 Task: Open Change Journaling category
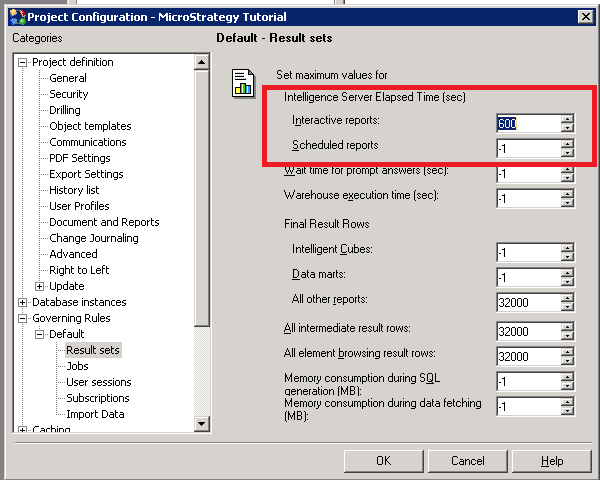pyautogui.click(x=94, y=238)
